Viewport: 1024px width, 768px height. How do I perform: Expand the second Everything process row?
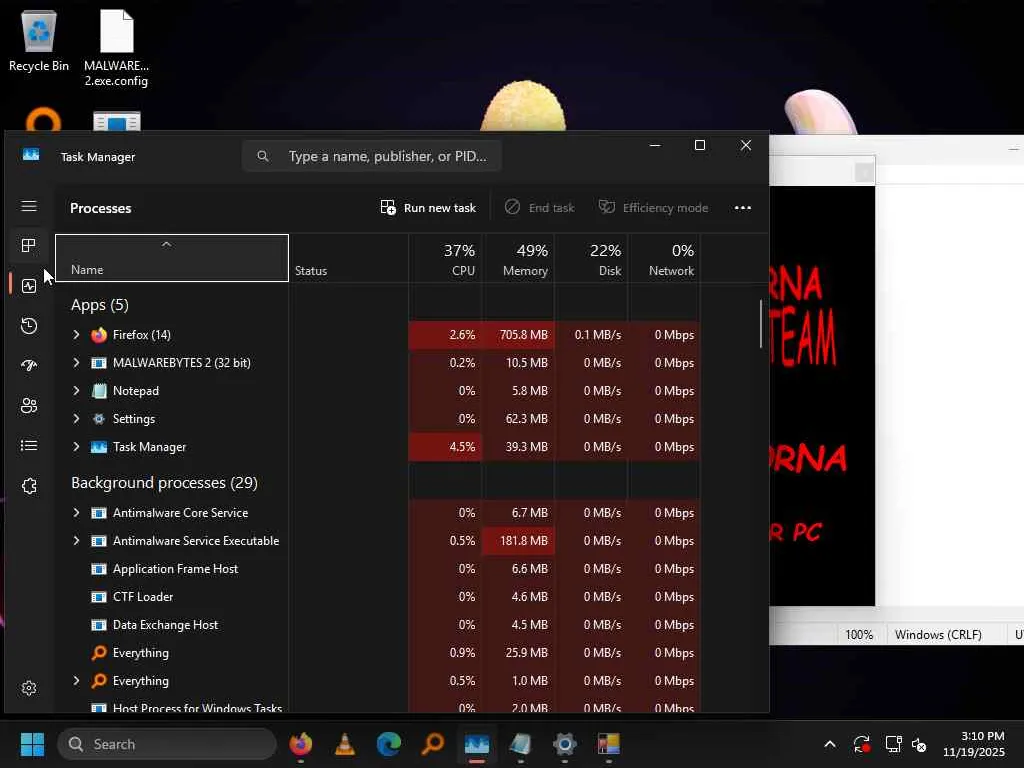(x=76, y=680)
